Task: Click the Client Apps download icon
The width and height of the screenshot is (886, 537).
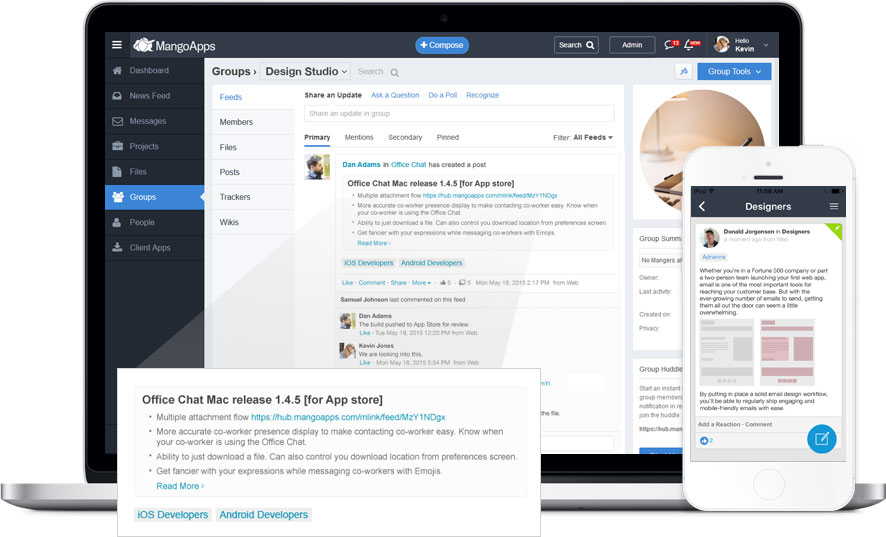Action: 117,248
